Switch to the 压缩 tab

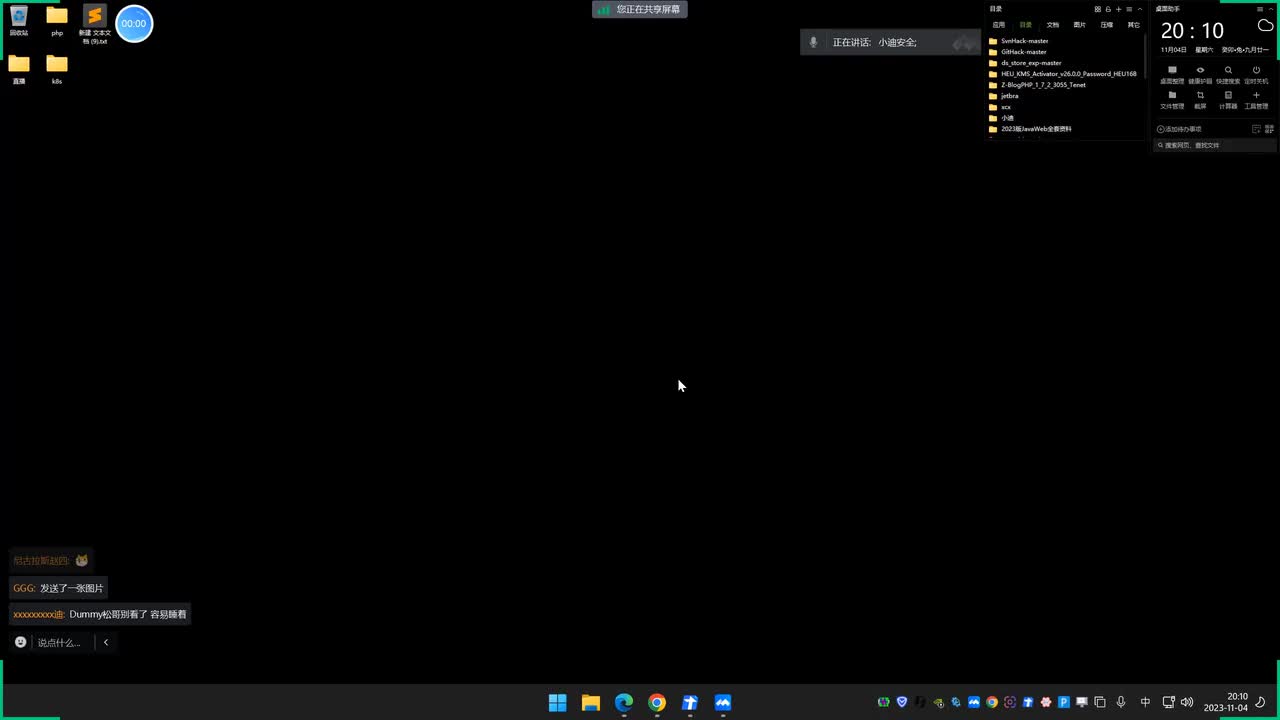1106,25
